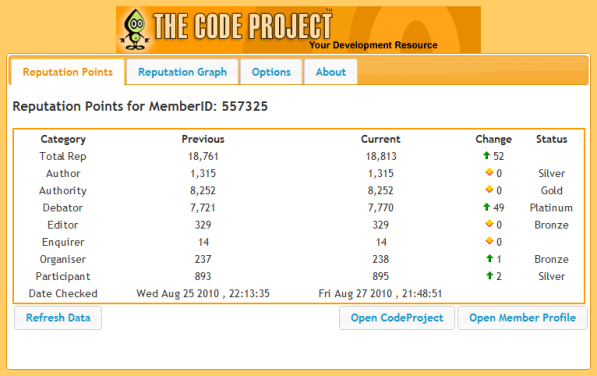The image size is (597, 376).
Task: Select the Reputation Points tab
Action: 68,72
